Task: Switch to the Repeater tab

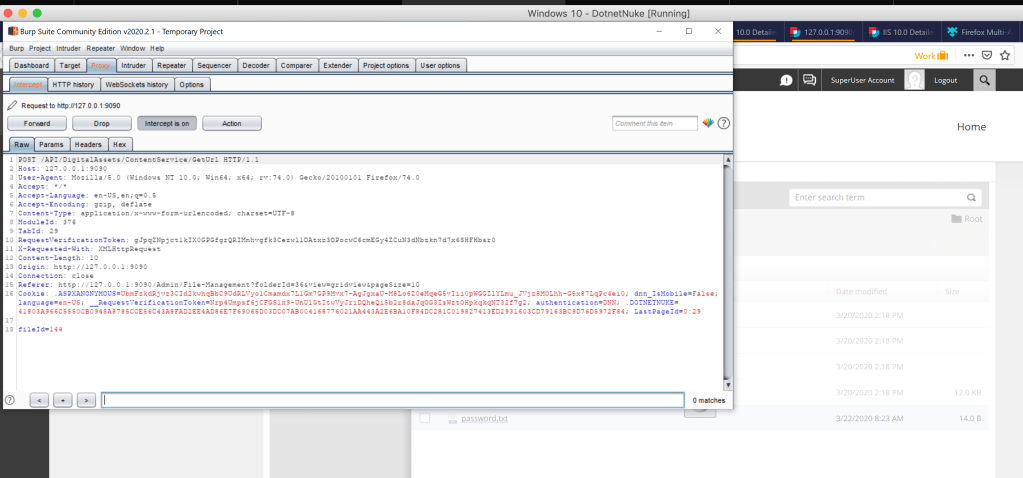Action: (x=172, y=65)
